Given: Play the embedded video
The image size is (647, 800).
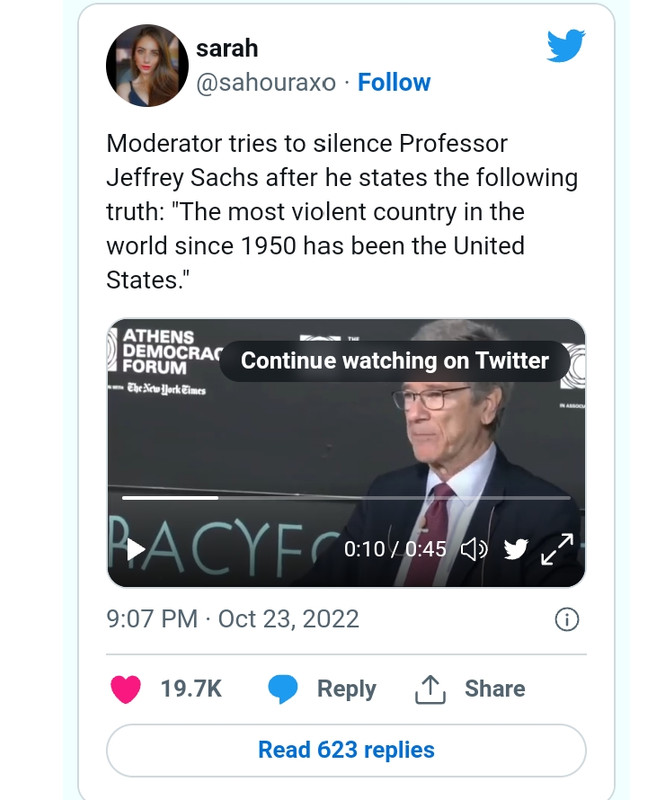Looking at the screenshot, I should [136, 549].
